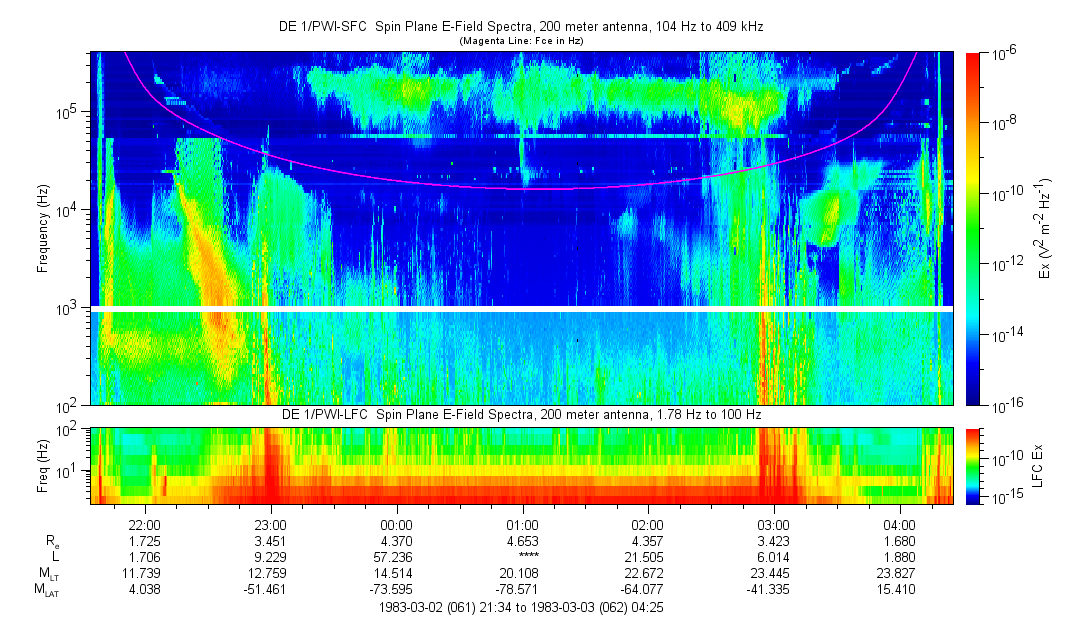Screen dimensions: 1083x620
Task: Click the date range text at bottom
Action: 520,607
